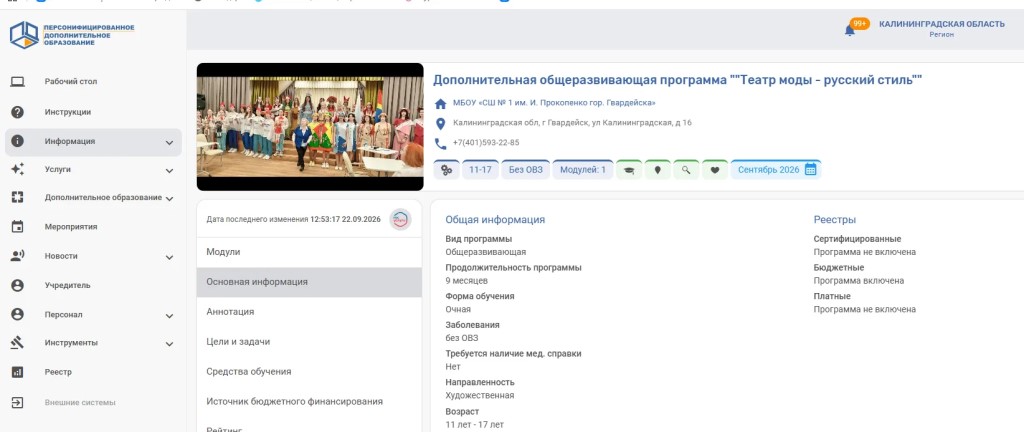Click the calendar icon in the Сентябрь 2026 badge

810,170
